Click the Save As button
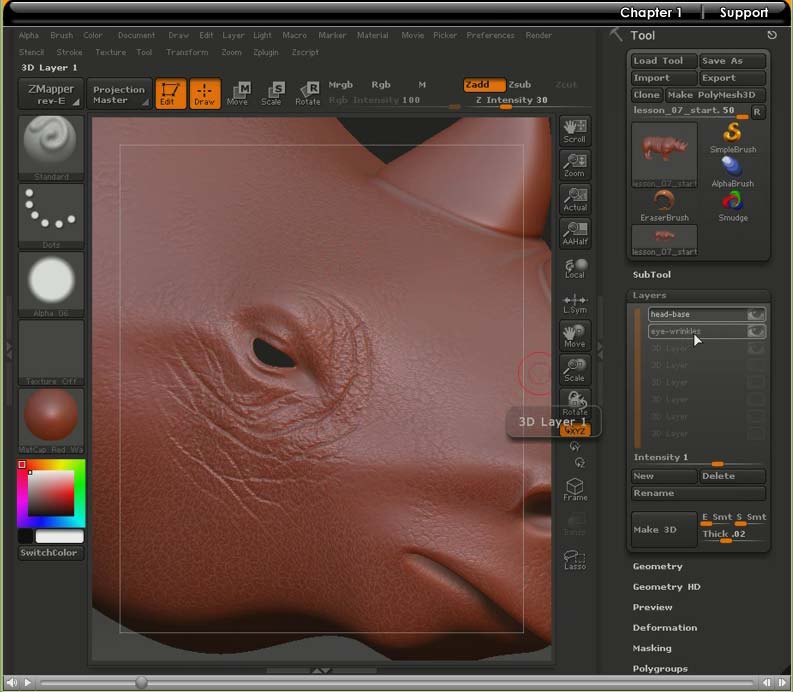Image resolution: width=793 pixels, height=692 pixels. pyautogui.click(x=732, y=61)
